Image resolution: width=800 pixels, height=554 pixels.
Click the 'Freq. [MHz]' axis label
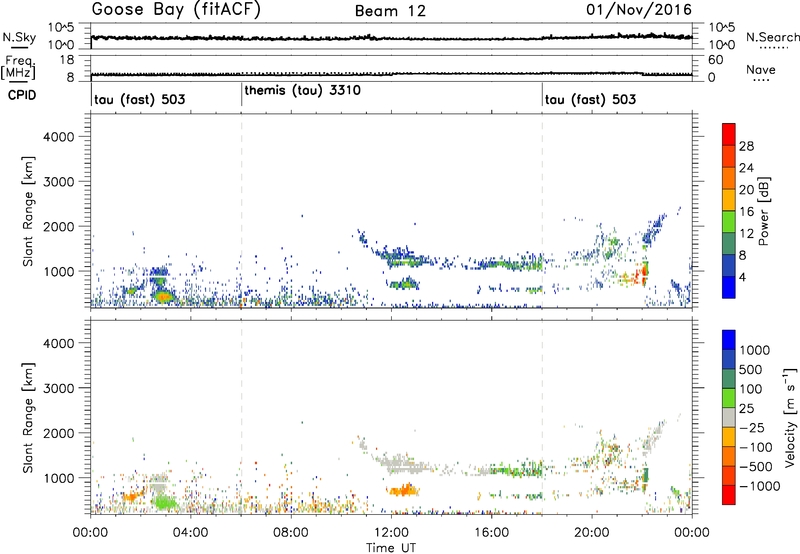click(18, 67)
